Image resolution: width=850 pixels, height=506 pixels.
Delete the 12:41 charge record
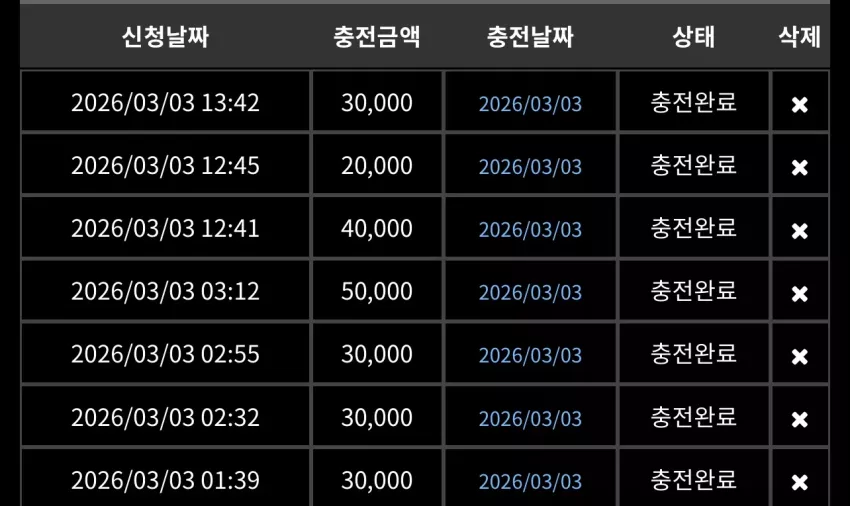800,230
